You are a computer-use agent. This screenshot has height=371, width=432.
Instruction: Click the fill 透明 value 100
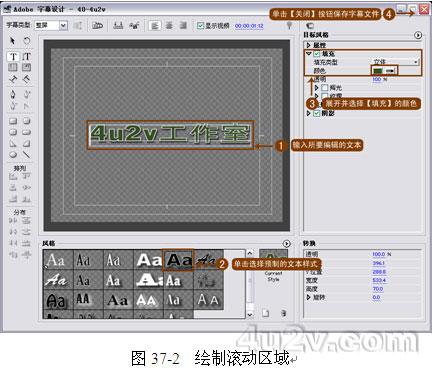377,79
